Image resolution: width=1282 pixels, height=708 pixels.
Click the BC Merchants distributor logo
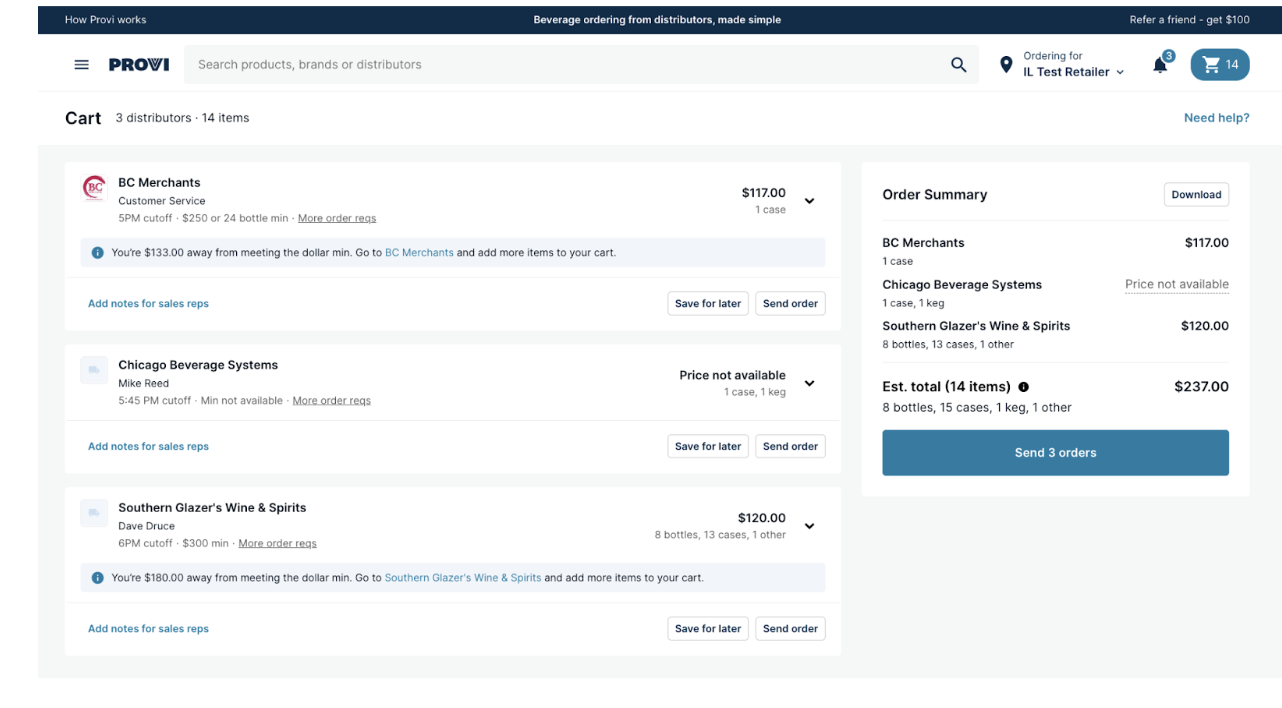94,187
